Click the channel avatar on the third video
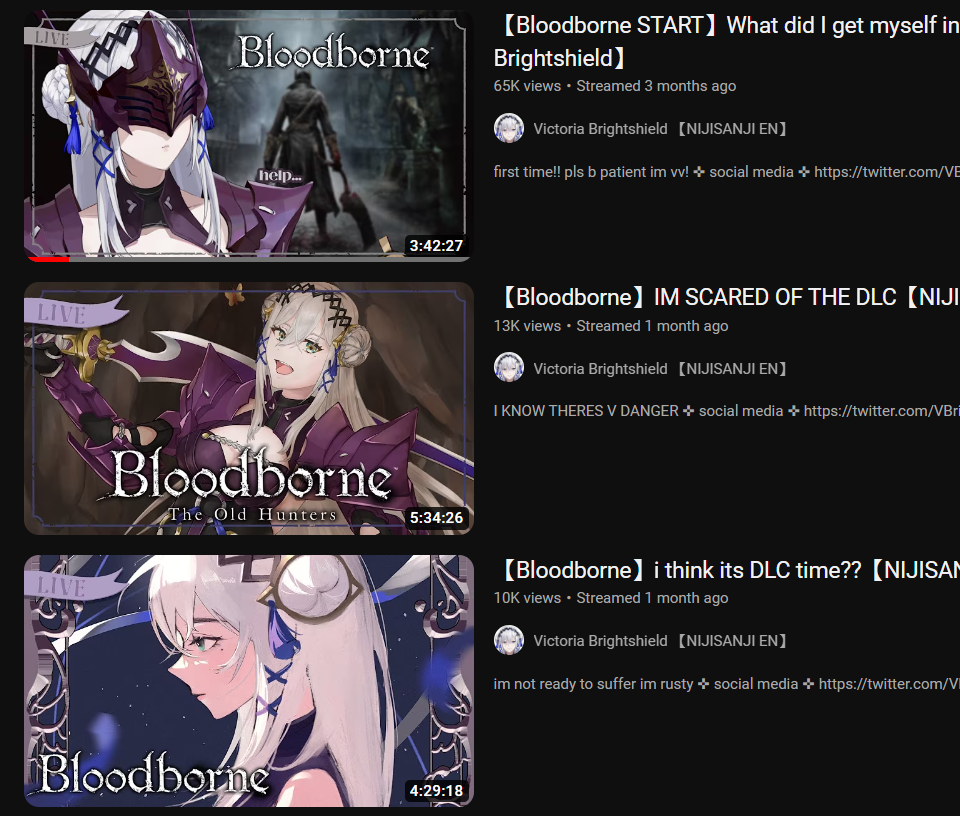Viewport: 960px width, 816px height. [x=509, y=640]
